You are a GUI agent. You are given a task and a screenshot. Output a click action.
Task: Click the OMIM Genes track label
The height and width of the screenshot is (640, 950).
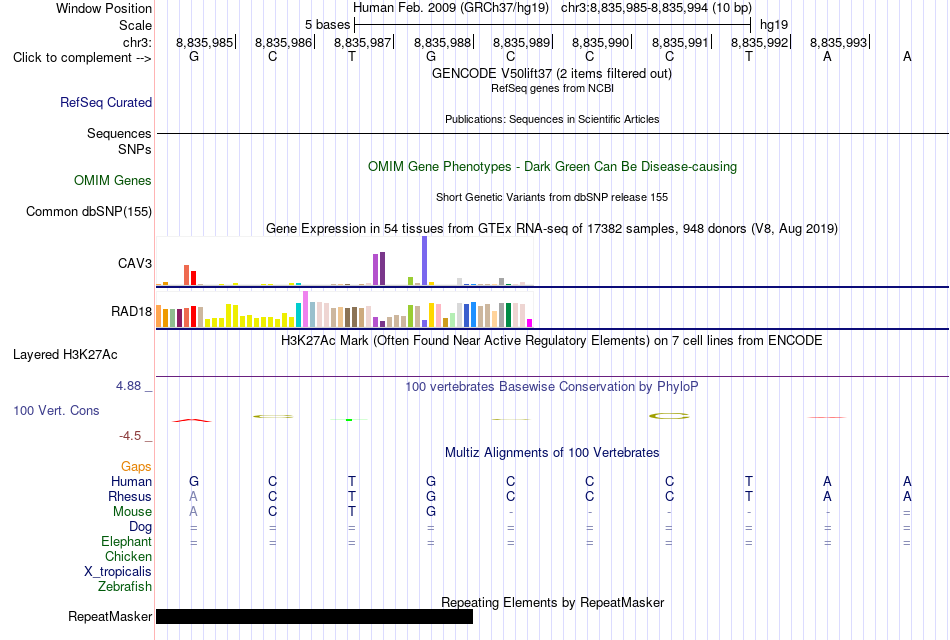click(x=112, y=181)
